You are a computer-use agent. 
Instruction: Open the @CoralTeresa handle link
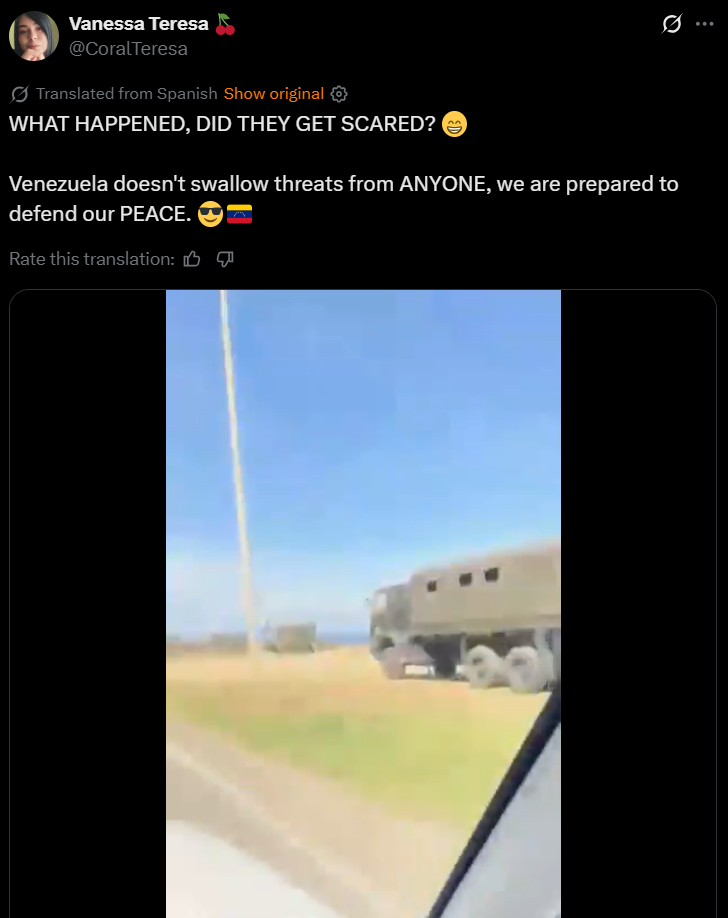128,49
